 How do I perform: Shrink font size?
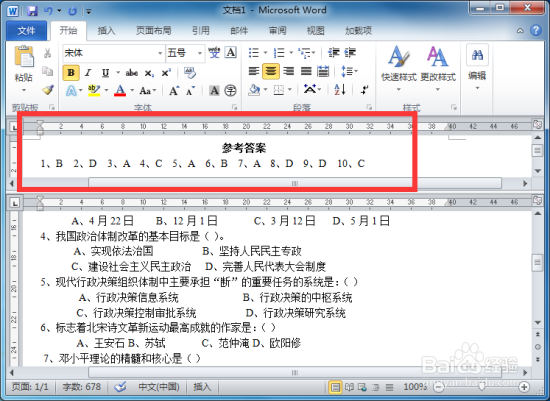click(x=190, y=91)
